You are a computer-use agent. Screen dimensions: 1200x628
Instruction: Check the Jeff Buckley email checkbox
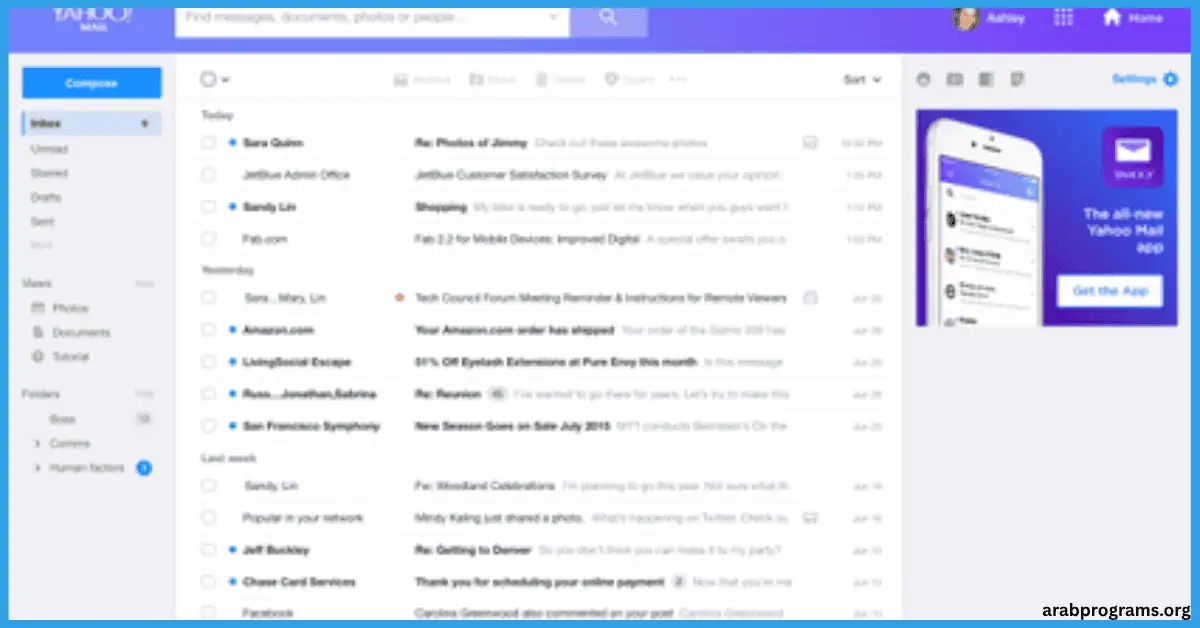208,549
